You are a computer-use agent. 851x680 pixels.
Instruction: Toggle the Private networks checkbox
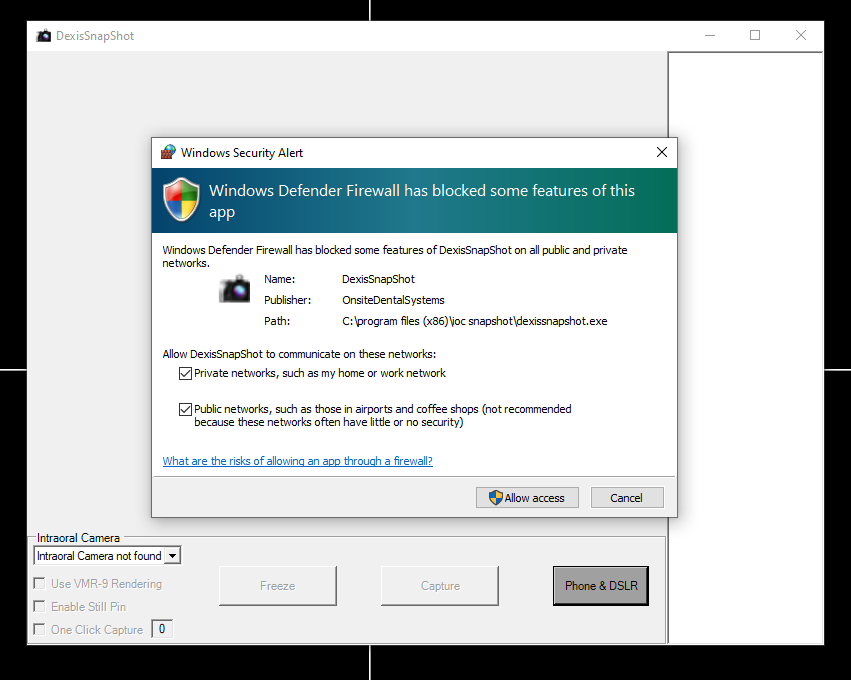pos(185,373)
